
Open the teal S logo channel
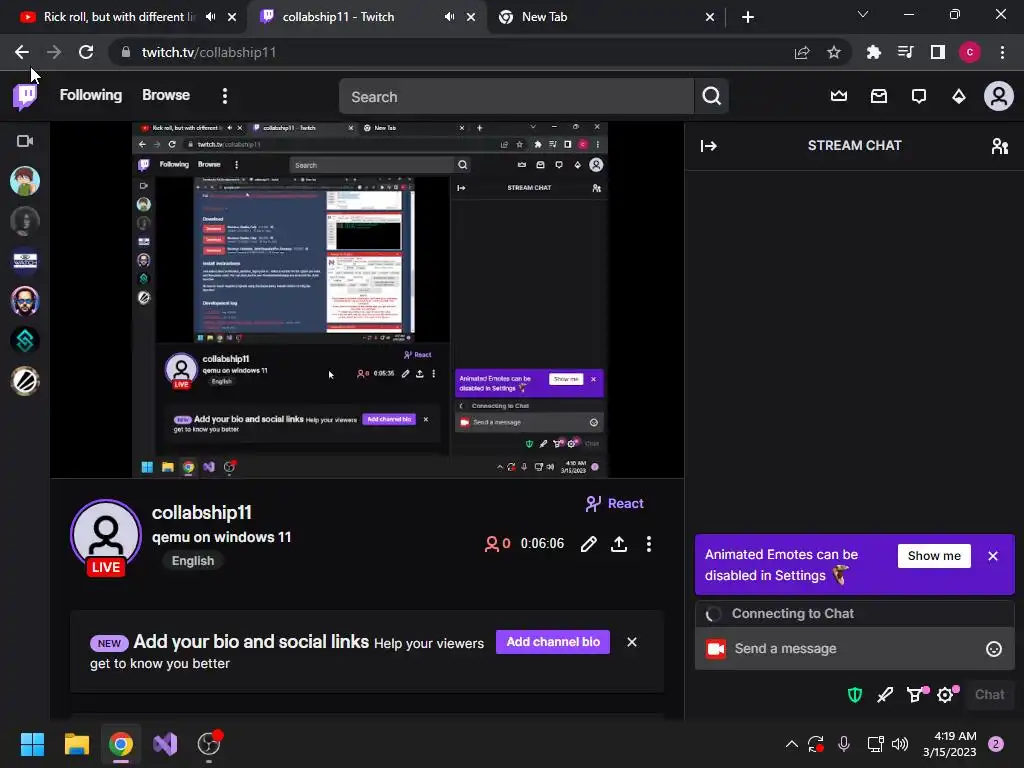click(25, 341)
